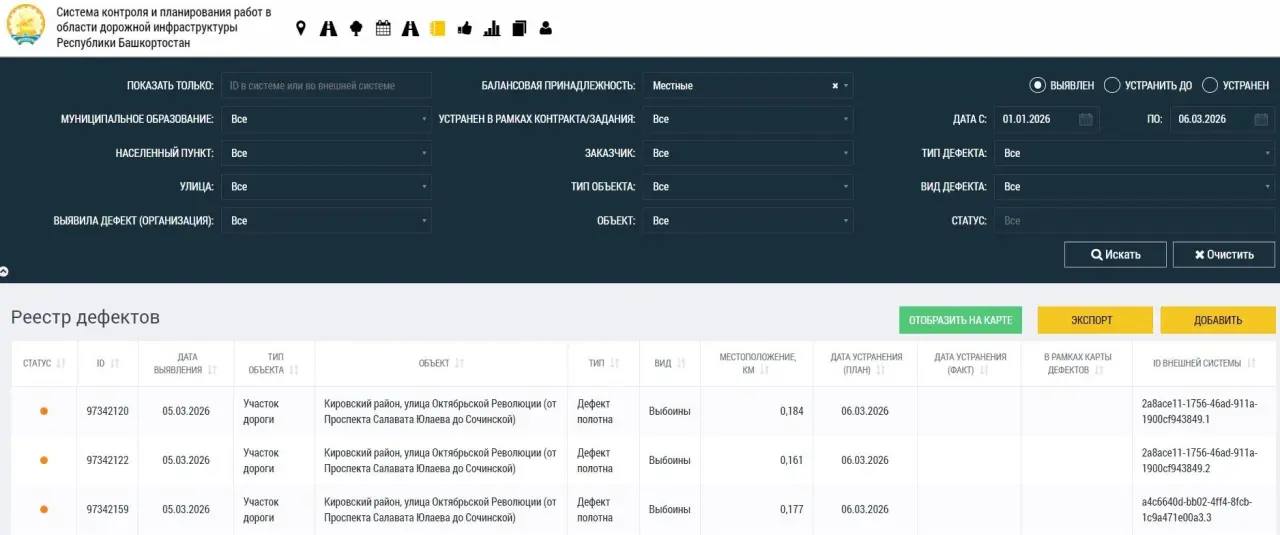Select the УСТРАНЕН radio button
The height and width of the screenshot is (535, 1280).
(x=1209, y=86)
